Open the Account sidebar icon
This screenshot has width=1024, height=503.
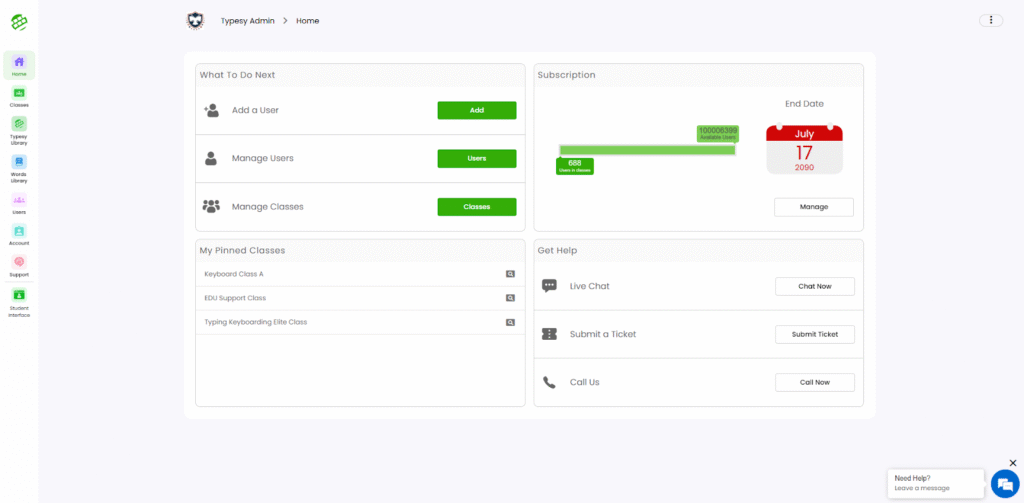(x=19, y=232)
